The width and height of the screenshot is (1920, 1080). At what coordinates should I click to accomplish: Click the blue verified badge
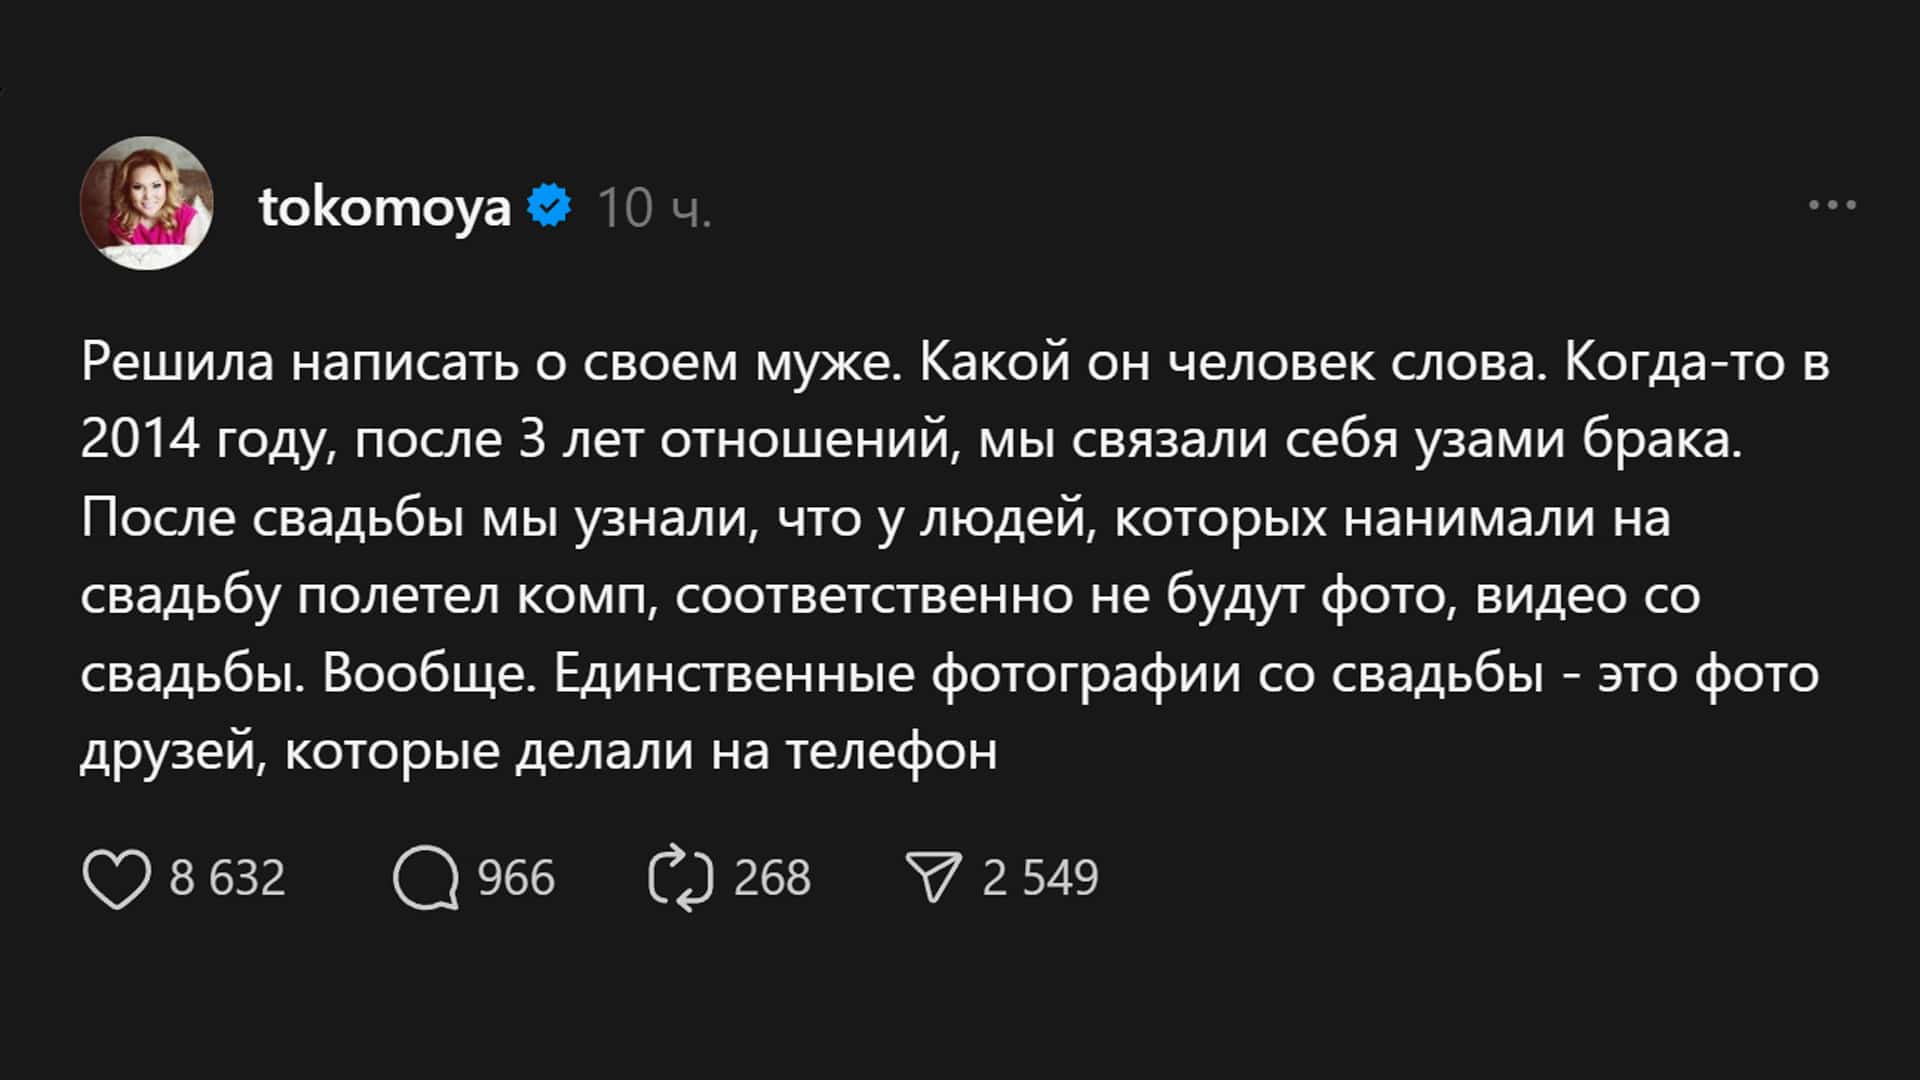(549, 206)
